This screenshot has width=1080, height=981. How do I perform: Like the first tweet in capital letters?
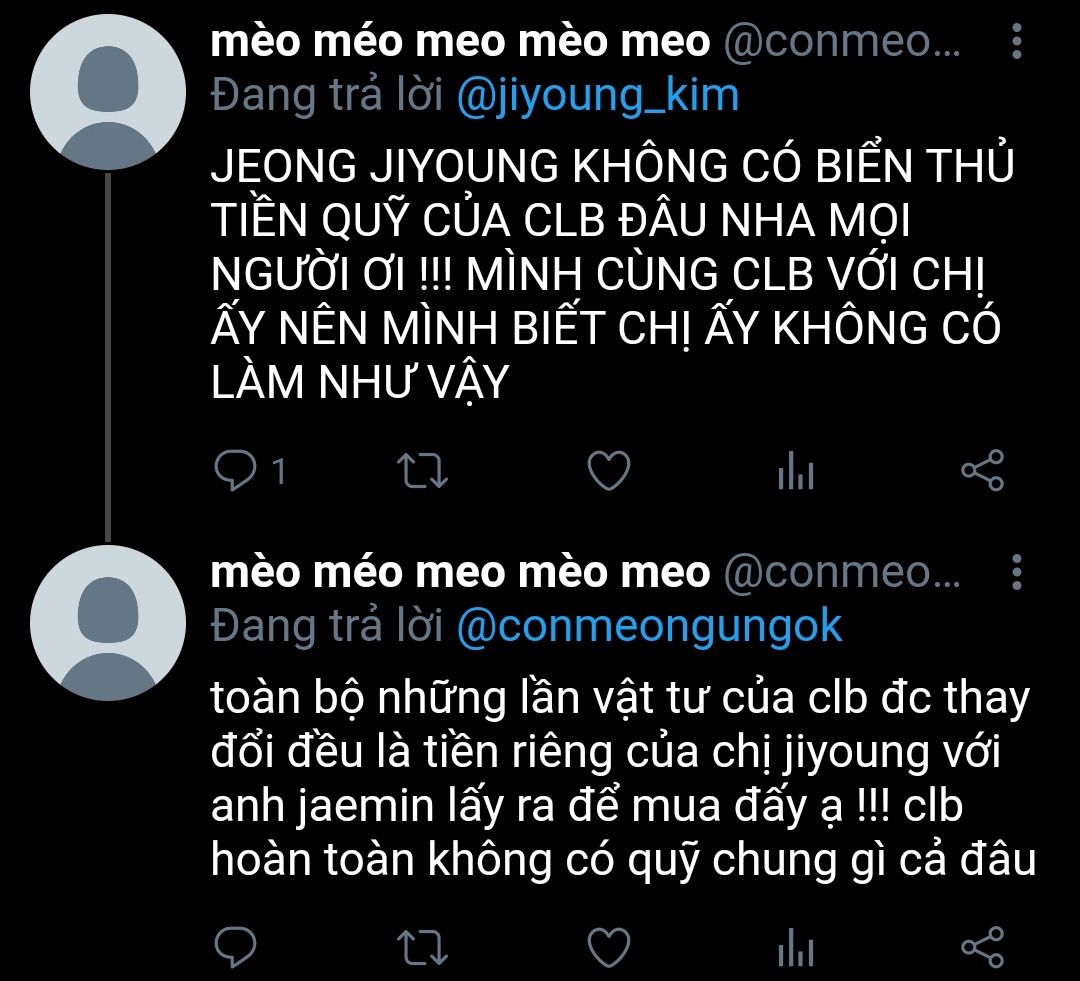coord(609,471)
